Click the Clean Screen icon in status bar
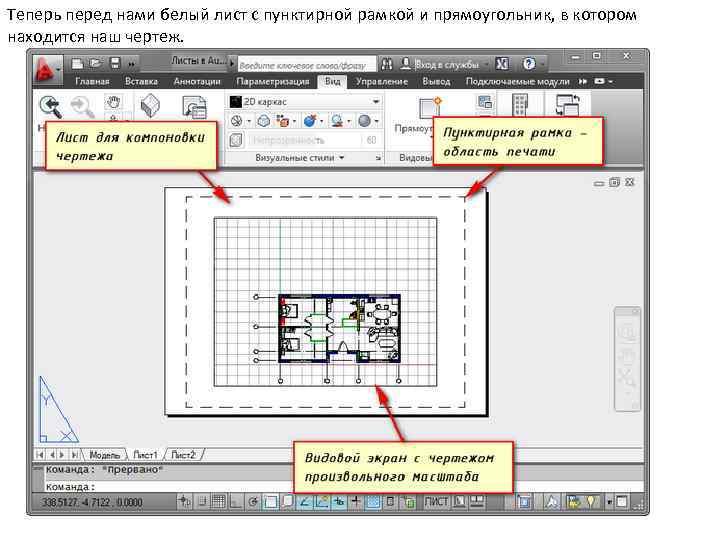The height and width of the screenshot is (540, 720). [622, 502]
